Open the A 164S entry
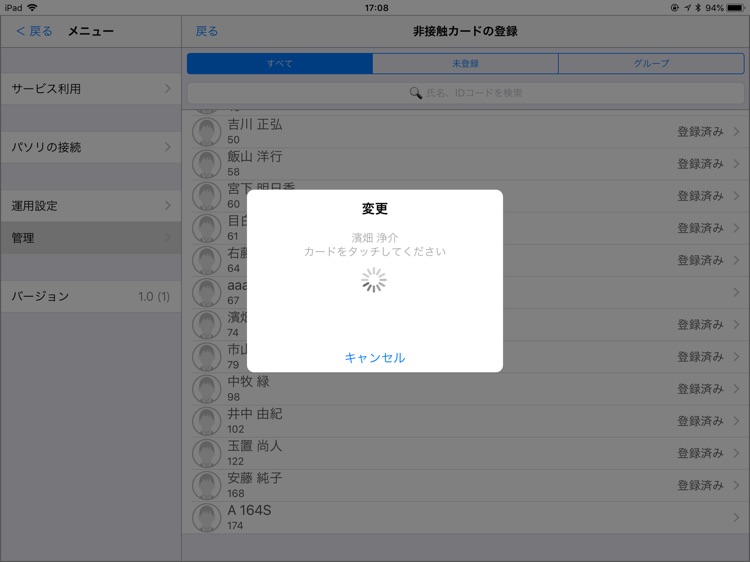Viewport: 750px width, 562px height. (465, 517)
